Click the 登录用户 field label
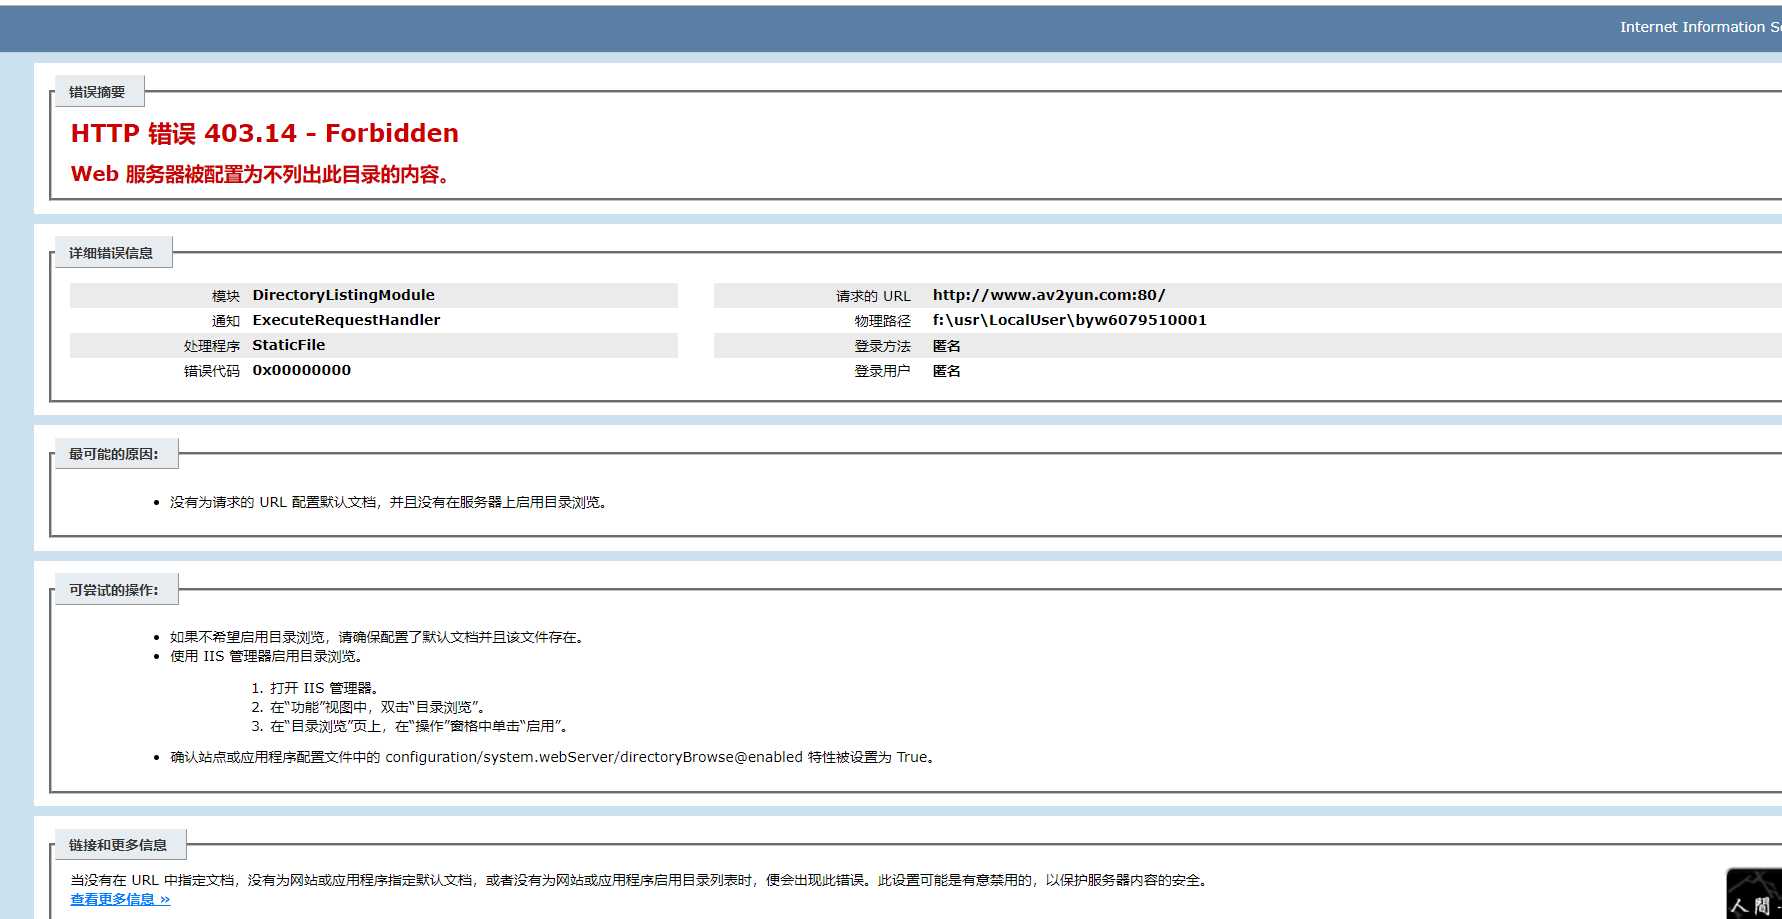This screenshot has width=1782, height=919. click(883, 371)
